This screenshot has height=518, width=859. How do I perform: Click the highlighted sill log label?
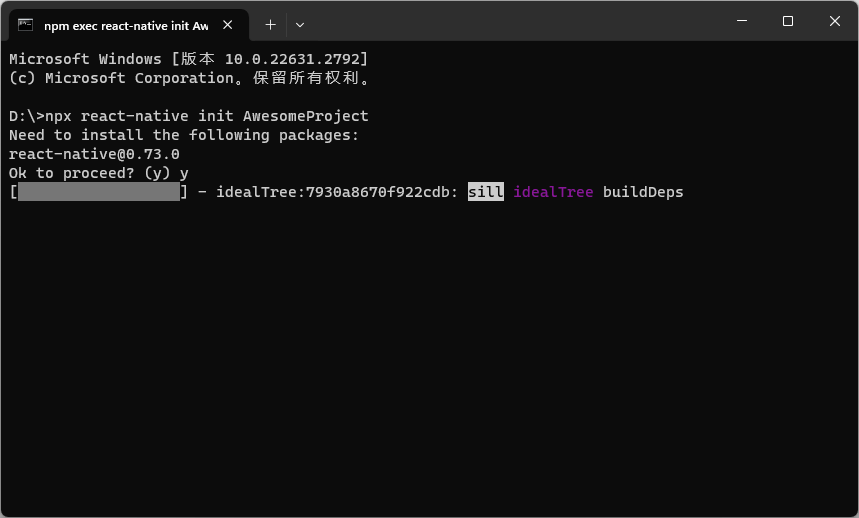coord(485,192)
